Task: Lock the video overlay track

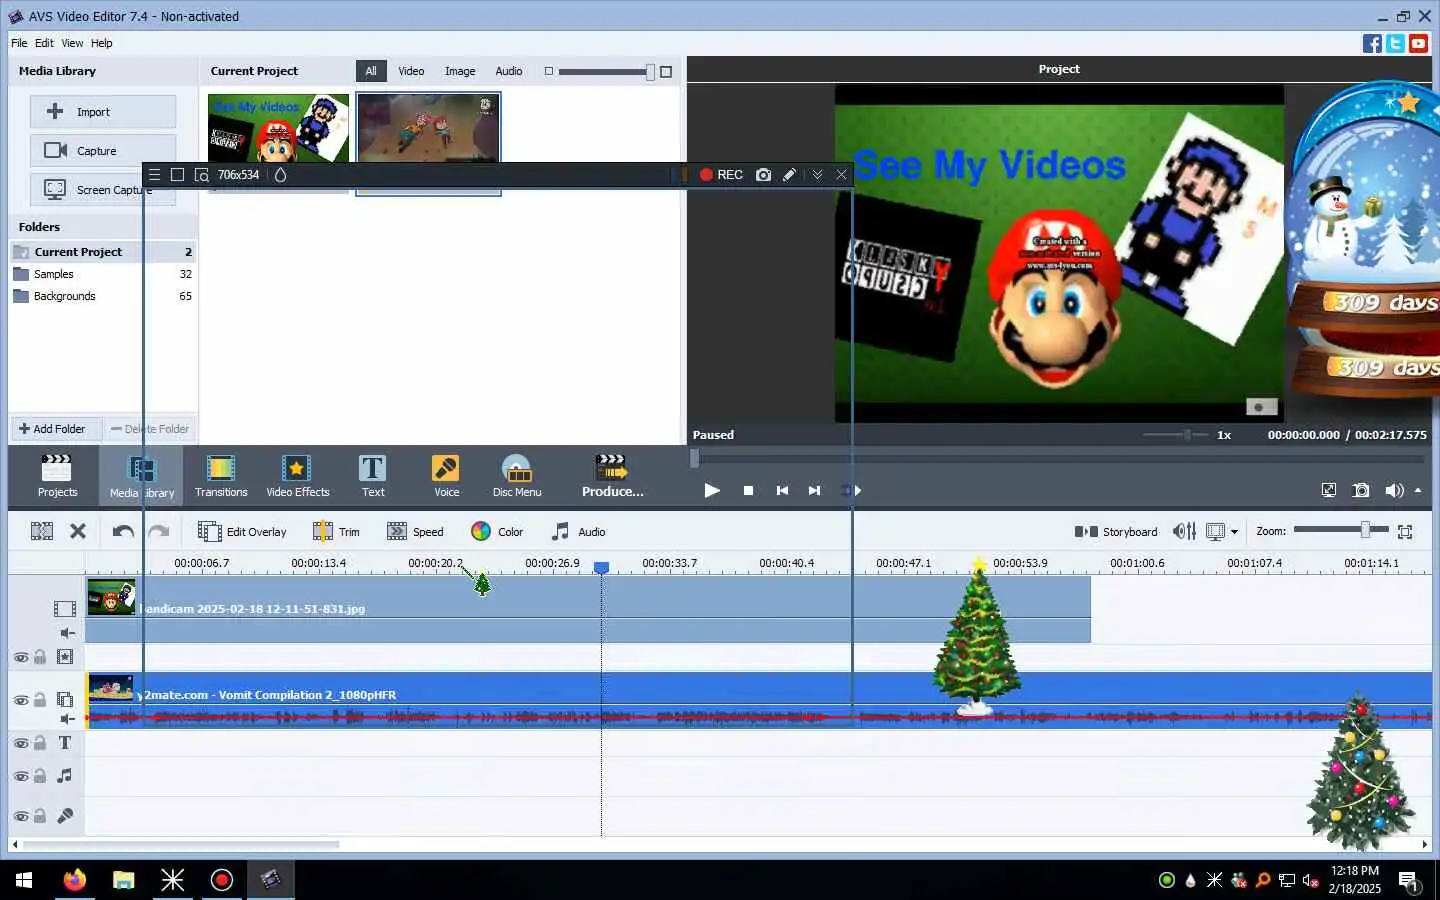Action: pyautogui.click(x=40, y=700)
